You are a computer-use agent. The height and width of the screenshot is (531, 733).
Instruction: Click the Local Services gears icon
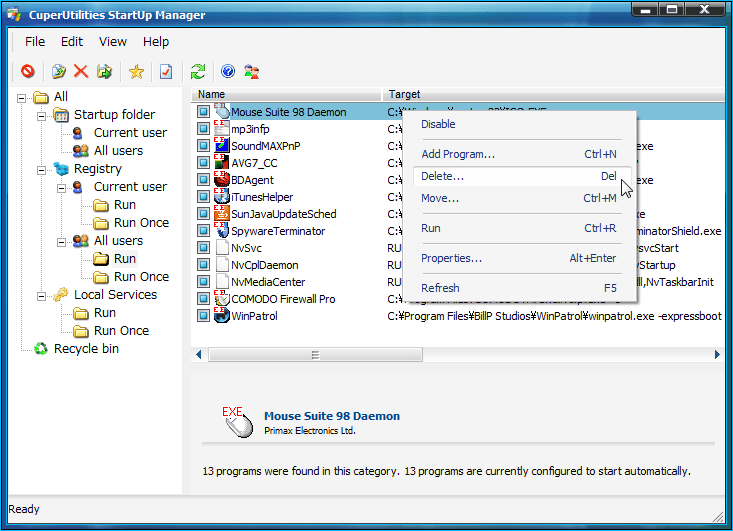(x=61, y=294)
